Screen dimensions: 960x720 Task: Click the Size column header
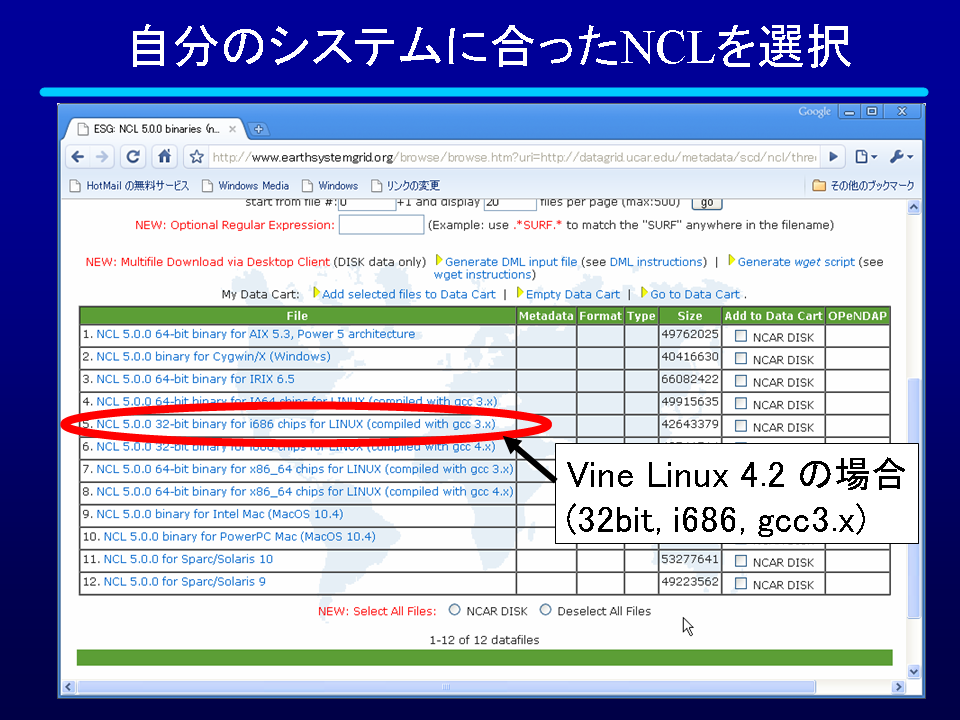(690, 316)
